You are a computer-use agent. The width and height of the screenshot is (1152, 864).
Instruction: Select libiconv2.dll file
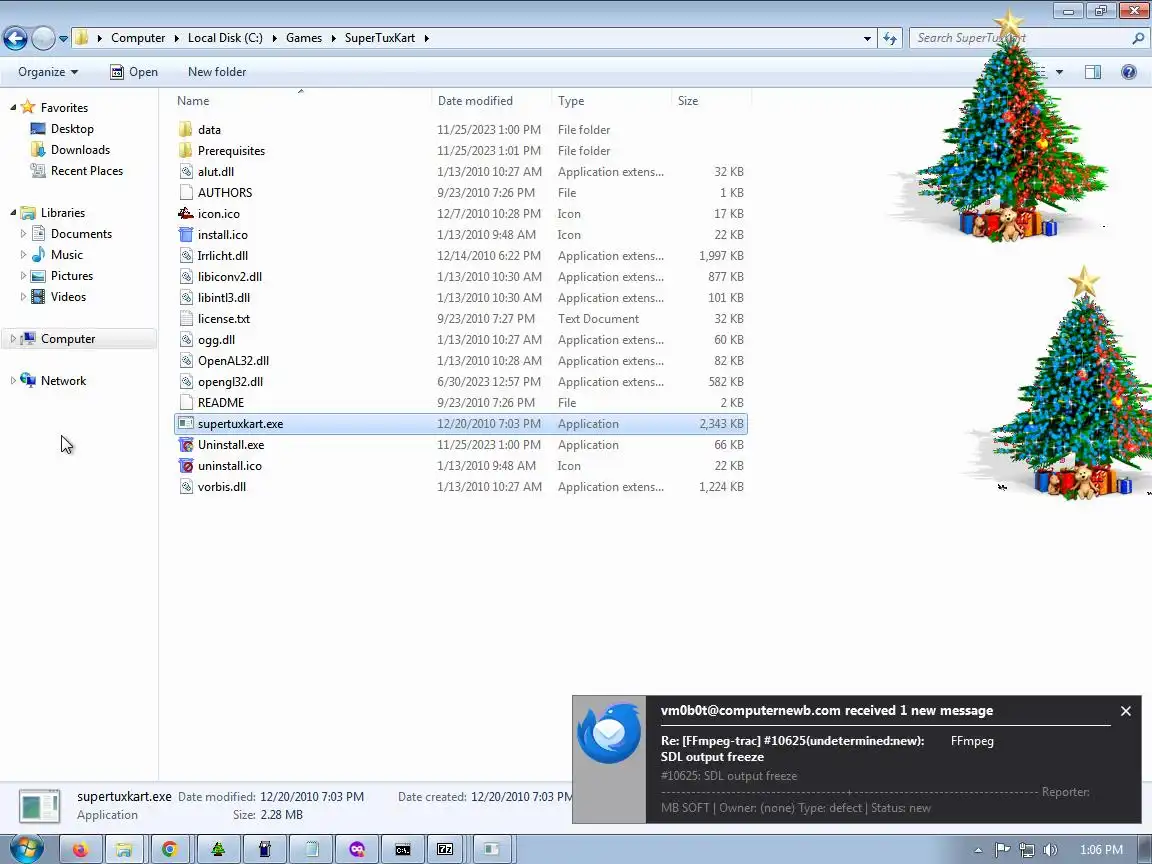coord(229,277)
